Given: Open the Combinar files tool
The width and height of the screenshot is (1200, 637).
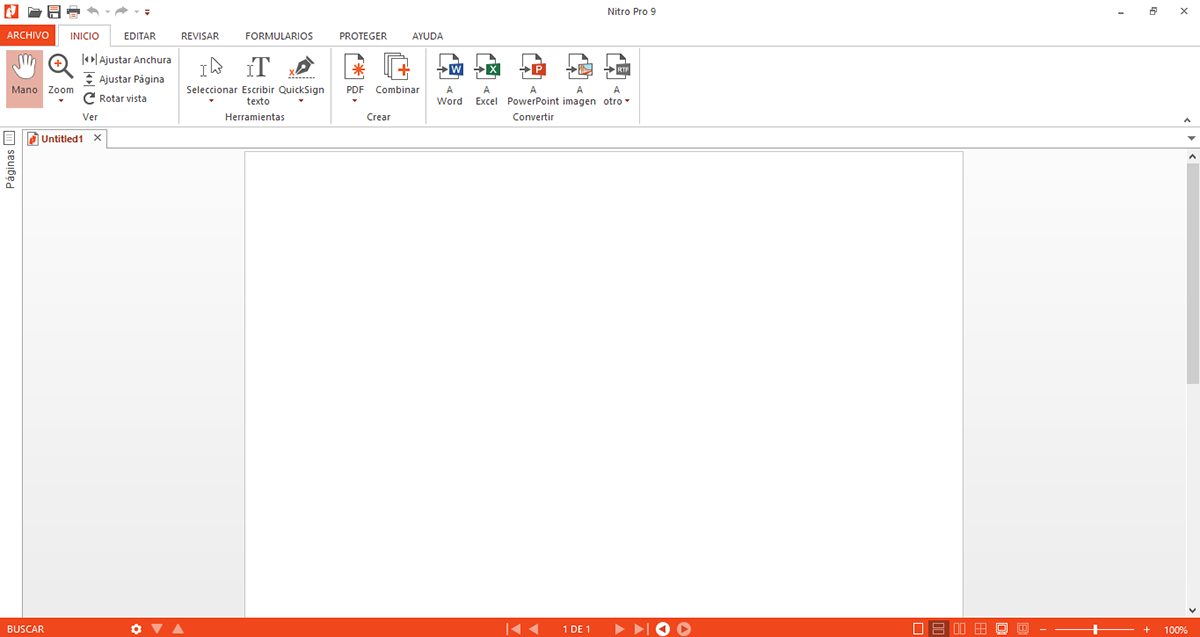Looking at the screenshot, I should 397,75.
